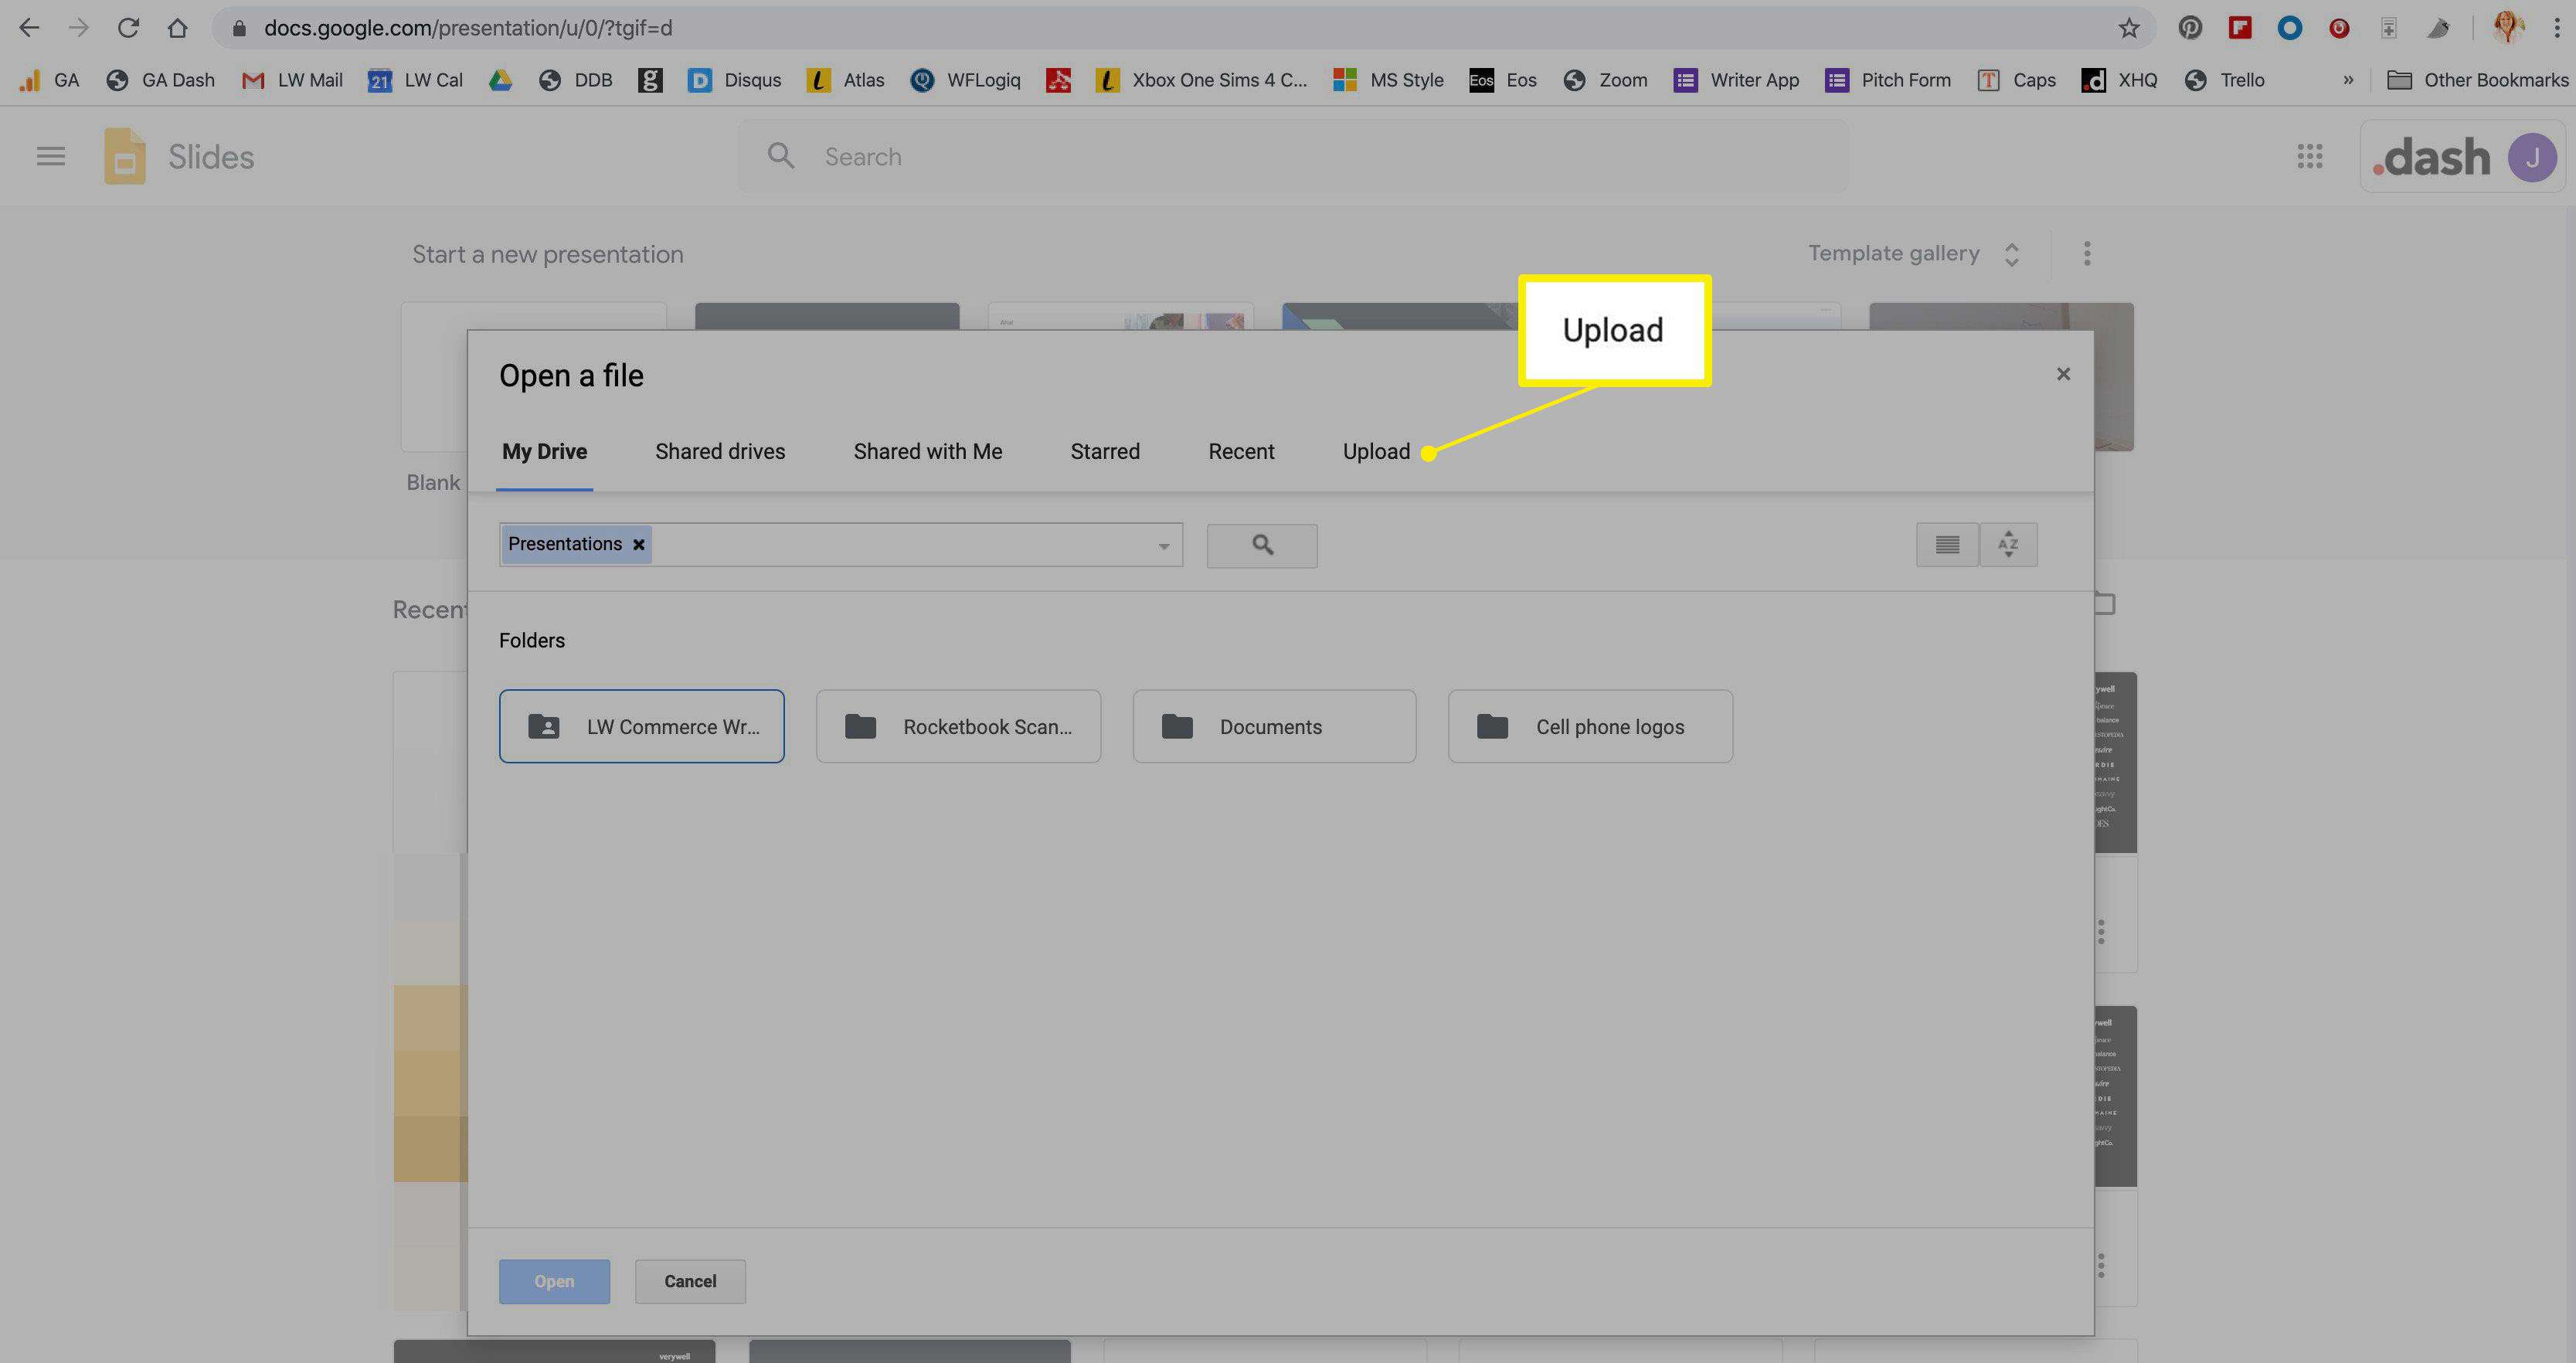Viewport: 2576px width, 1363px height.
Task: Click the list view icon
Action: tap(1947, 543)
